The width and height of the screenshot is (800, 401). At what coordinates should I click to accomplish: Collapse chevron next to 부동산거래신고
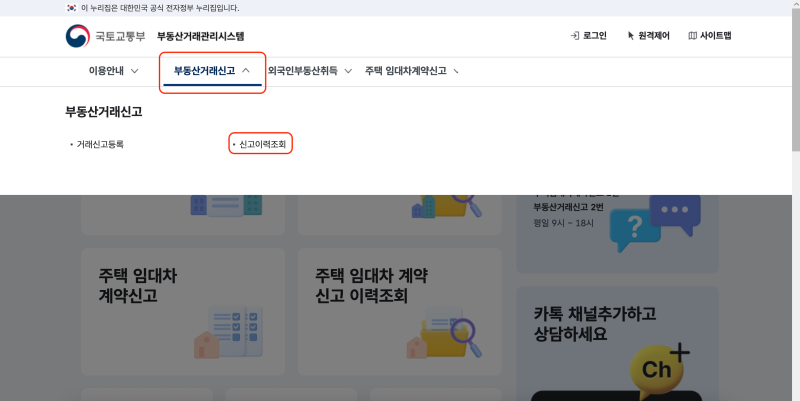246,70
